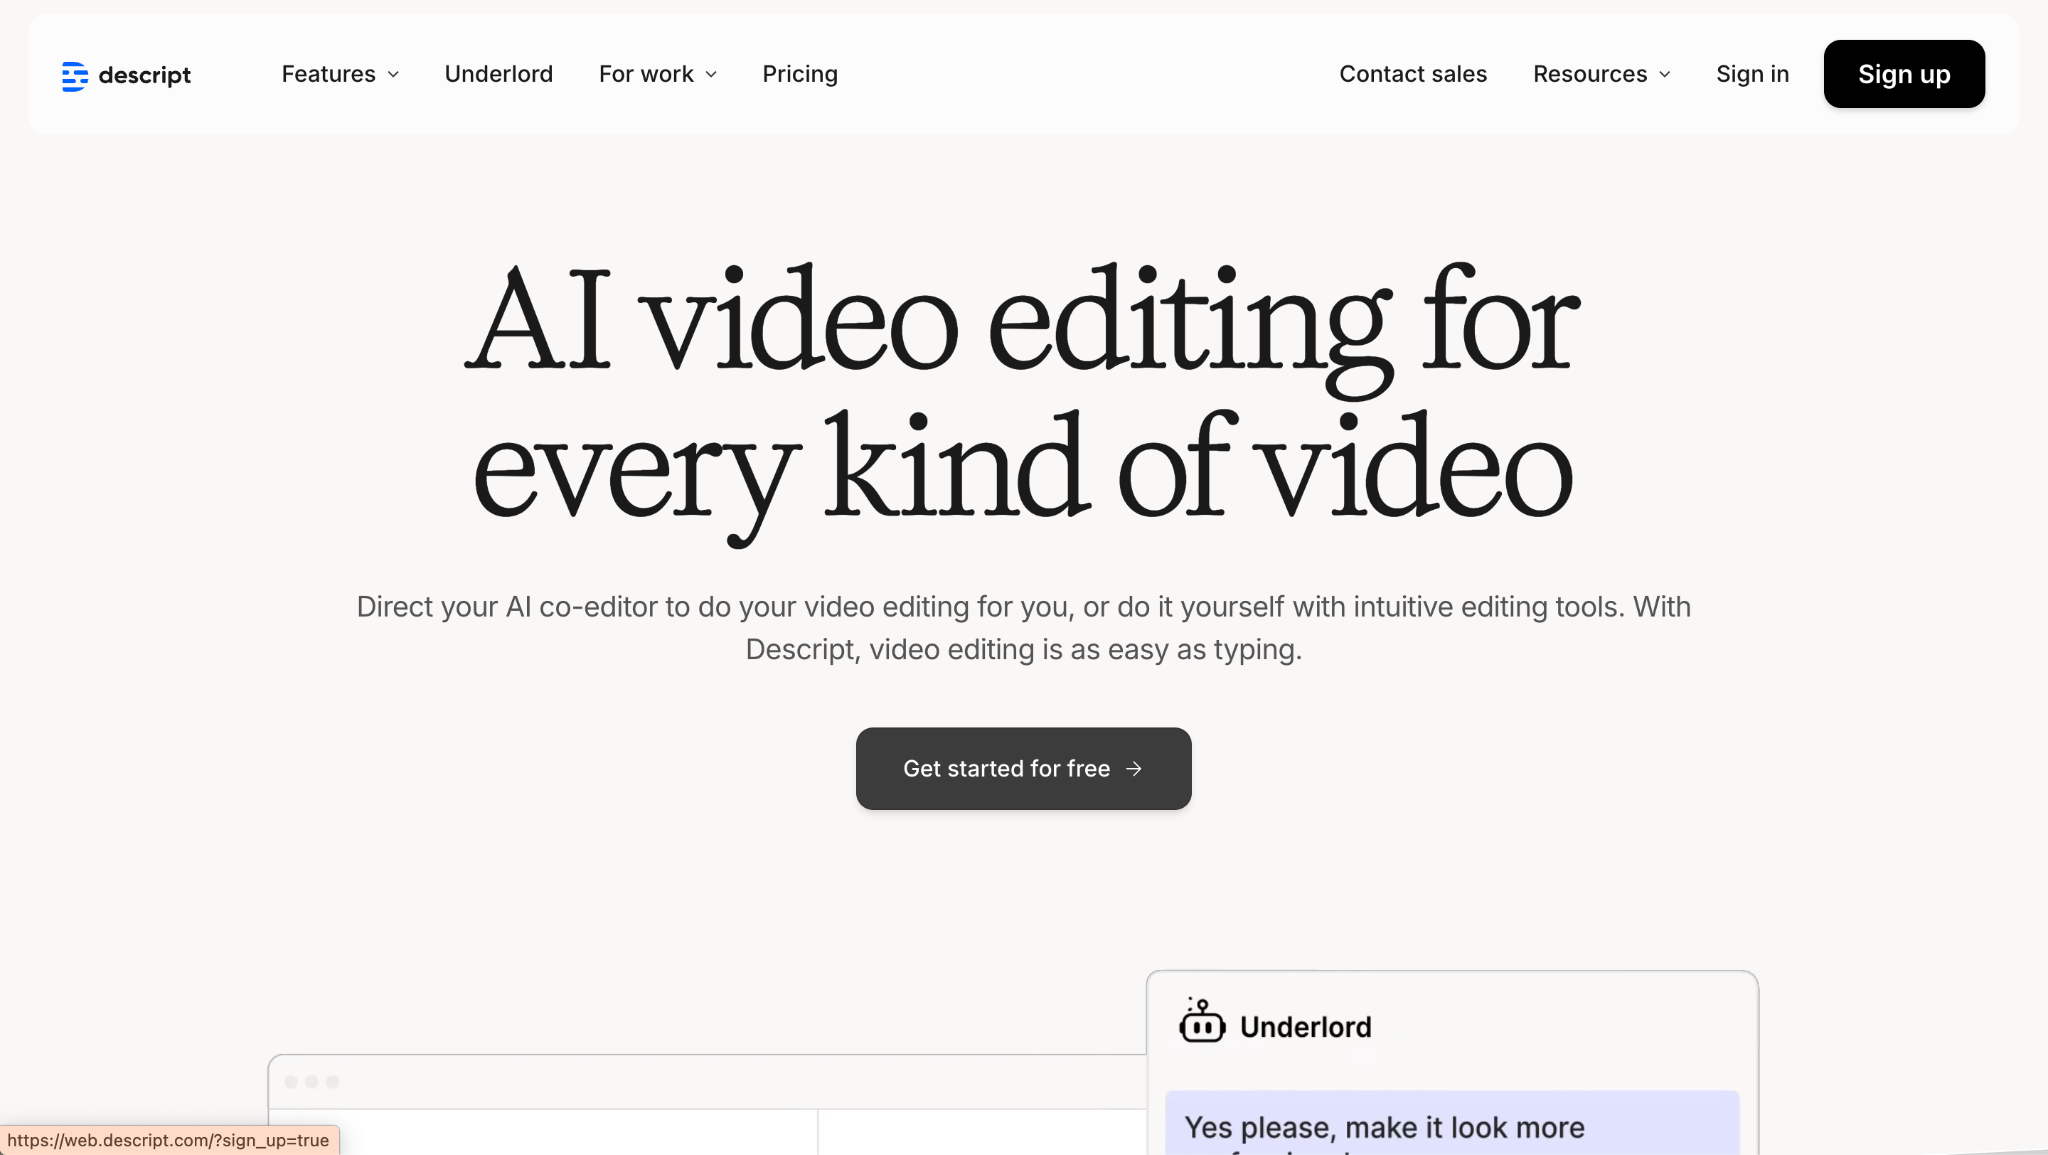Click the middle window dot on editor mockup
This screenshot has height=1155, width=2048.
pyautogui.click(x=311, y=1081)
